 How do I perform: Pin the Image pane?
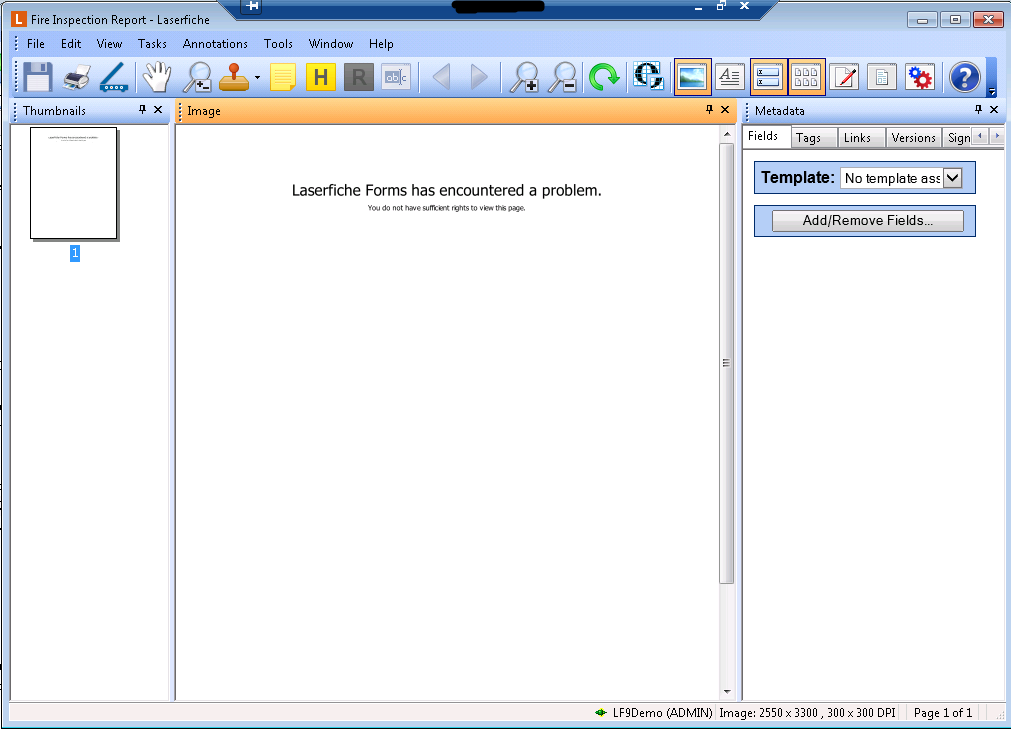[709, 110]
